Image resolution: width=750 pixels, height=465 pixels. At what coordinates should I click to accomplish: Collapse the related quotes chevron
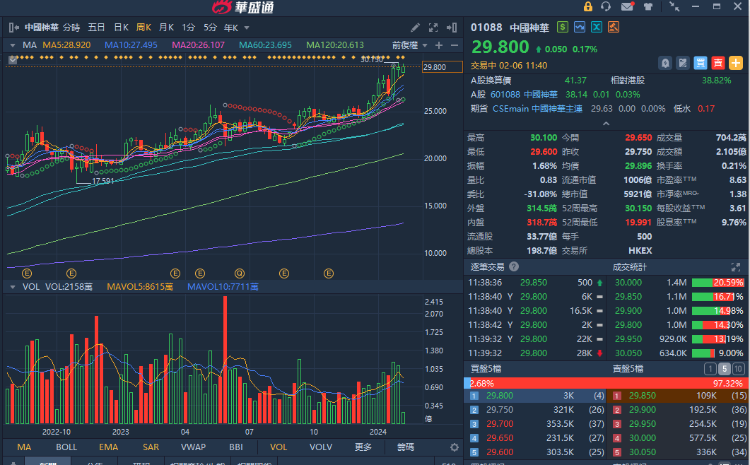(606, 123)
